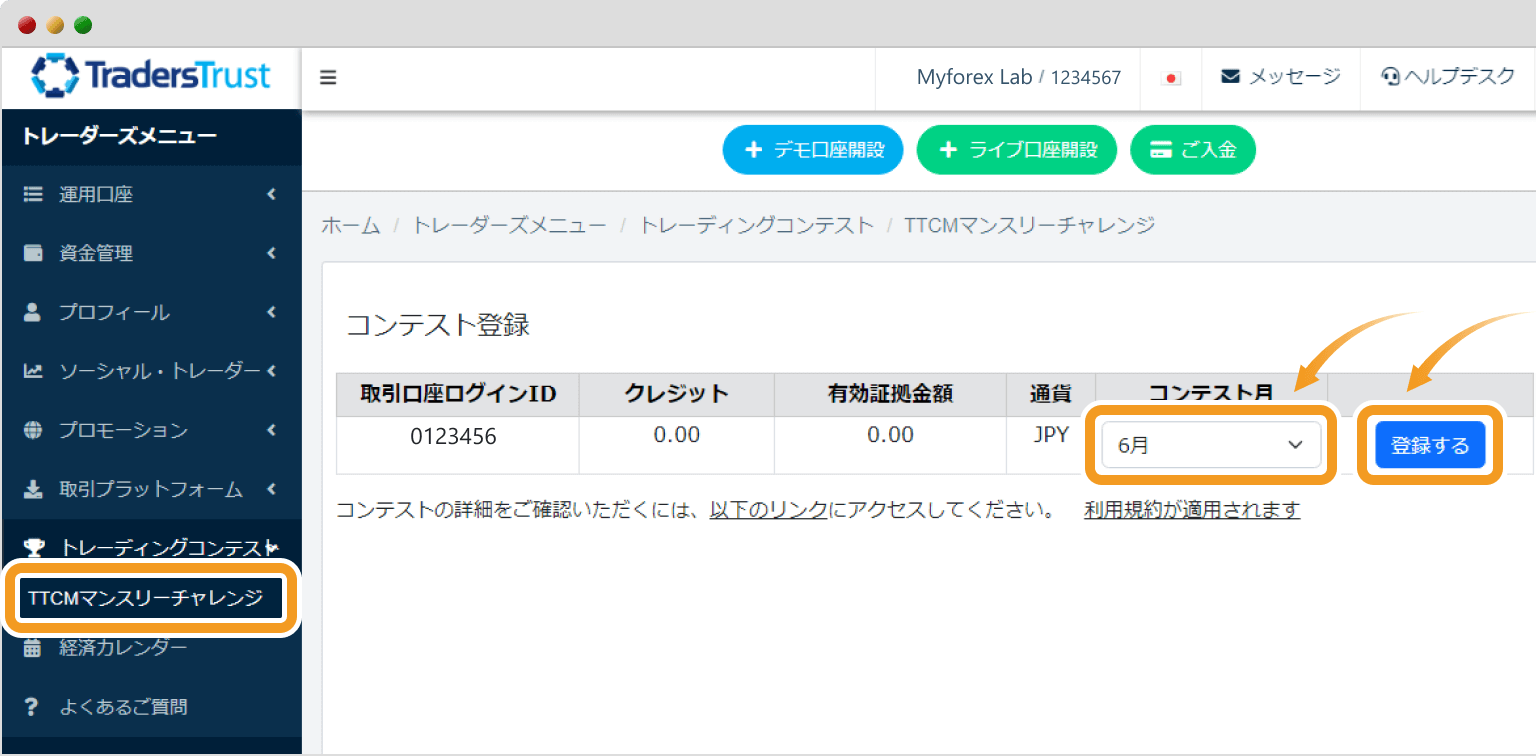Click the globe icon beside プロモーション

(x=33, y=430)
